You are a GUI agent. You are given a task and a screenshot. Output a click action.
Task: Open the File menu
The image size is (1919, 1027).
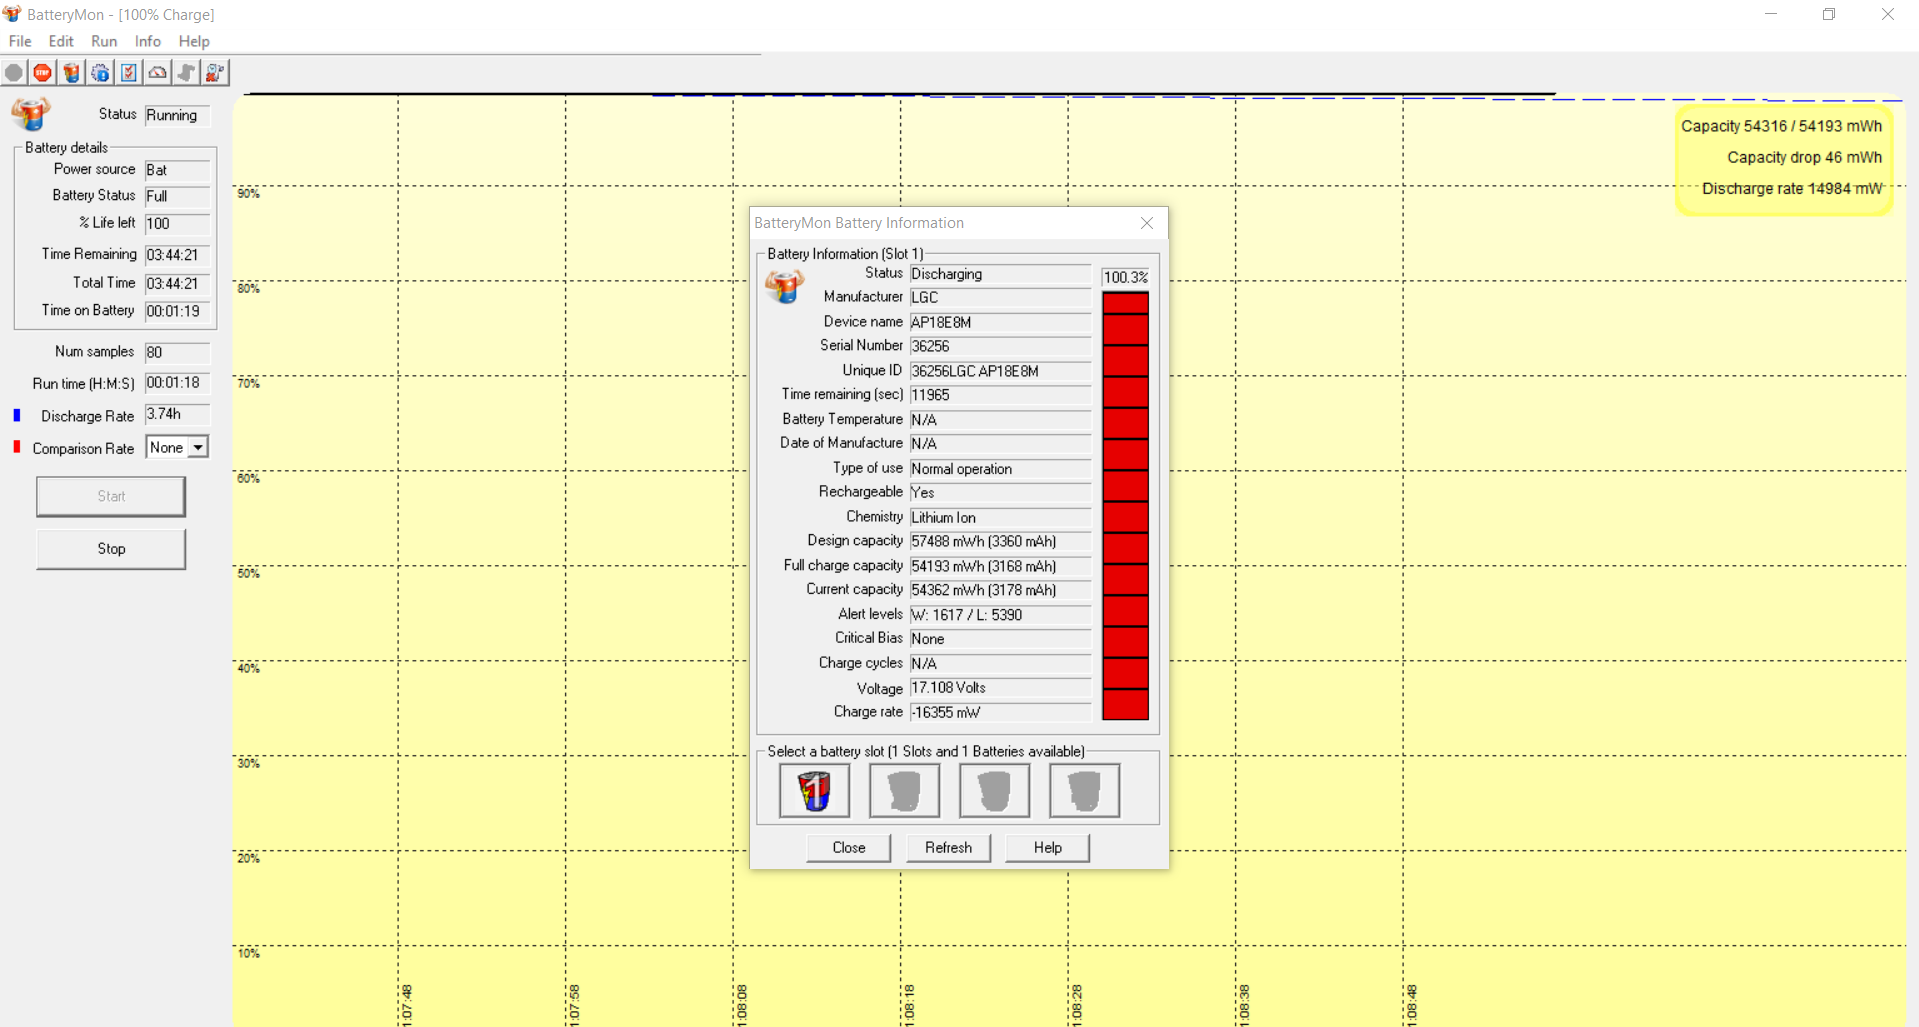pyautogui.click(x=20, y=41)
